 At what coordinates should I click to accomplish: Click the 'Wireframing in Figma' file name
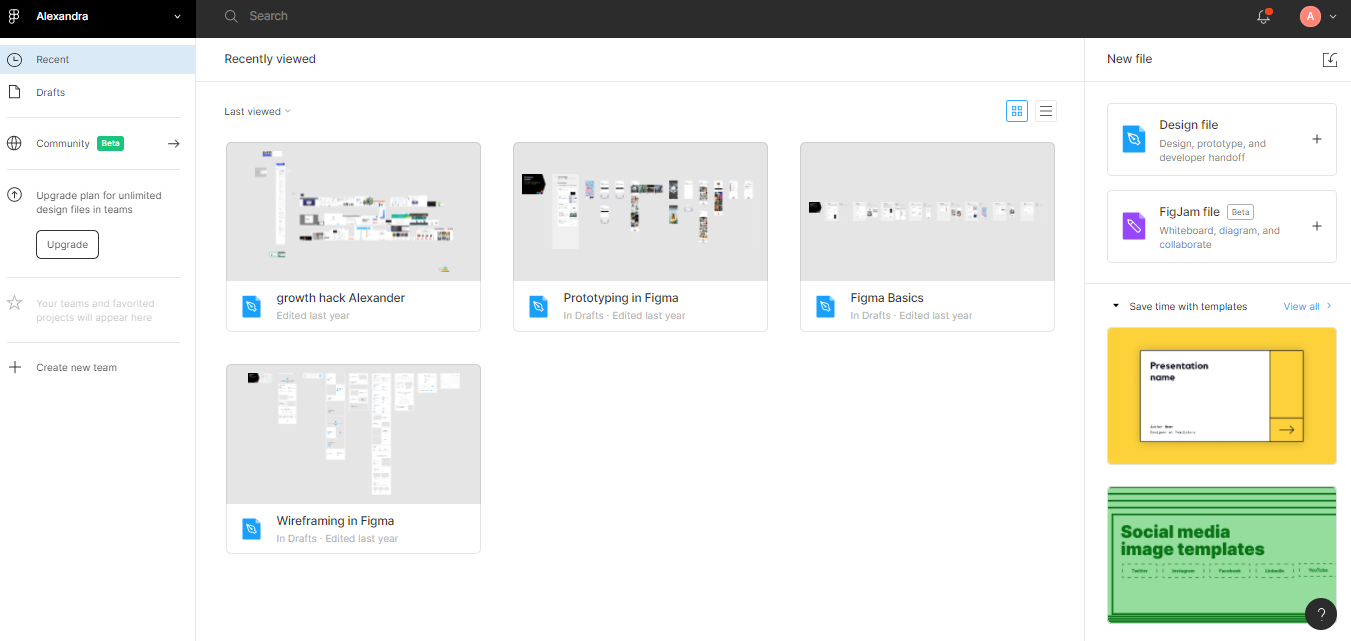point(335,521)
